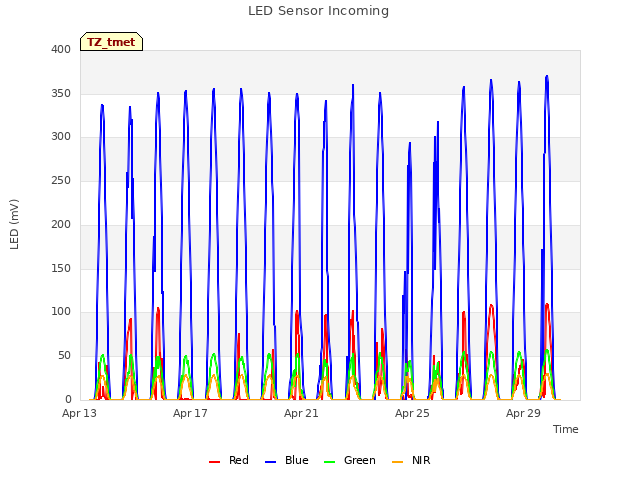Click the 350 y-axis tick label
The width and height of the screenshot is (640, 480).
61,93
